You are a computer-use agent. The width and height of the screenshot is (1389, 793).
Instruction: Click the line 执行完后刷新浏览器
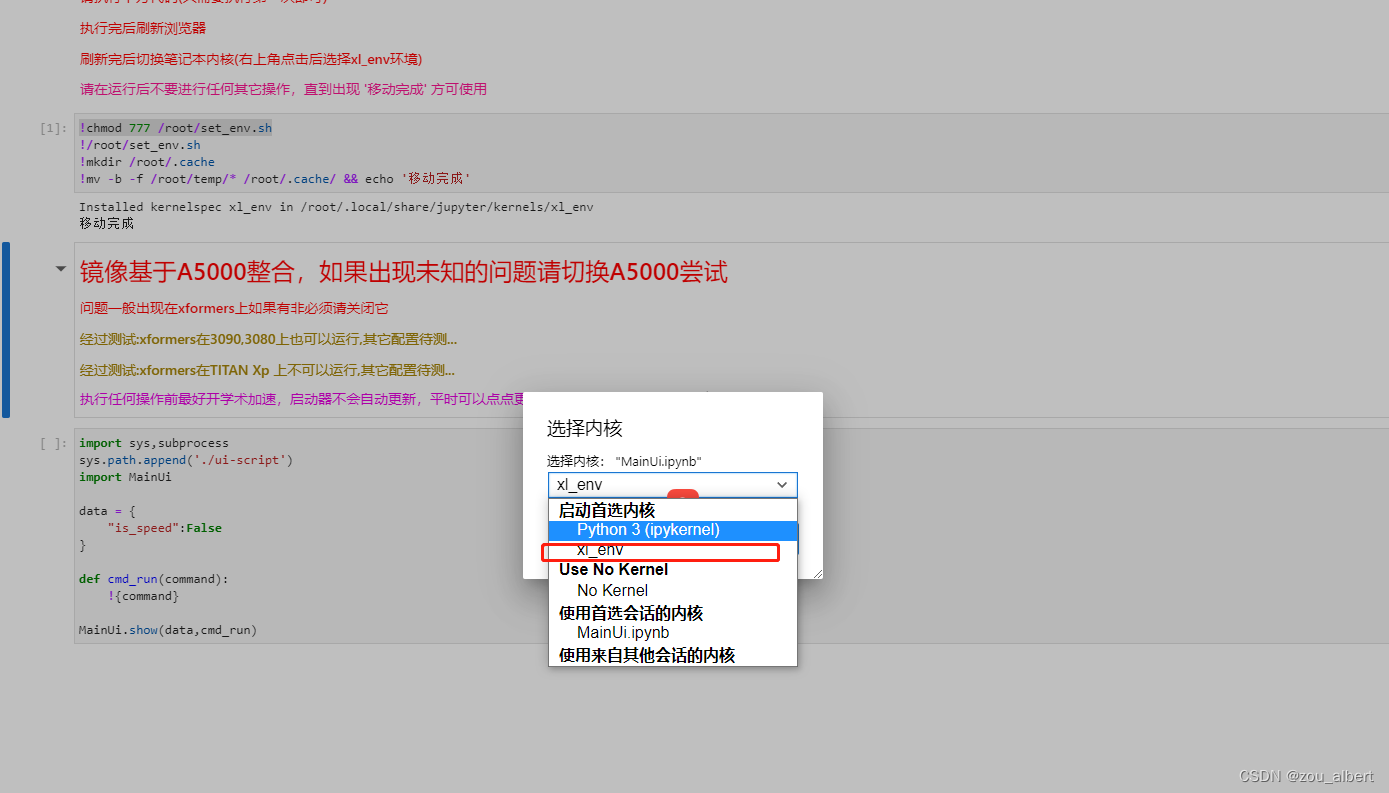point(143,28)
